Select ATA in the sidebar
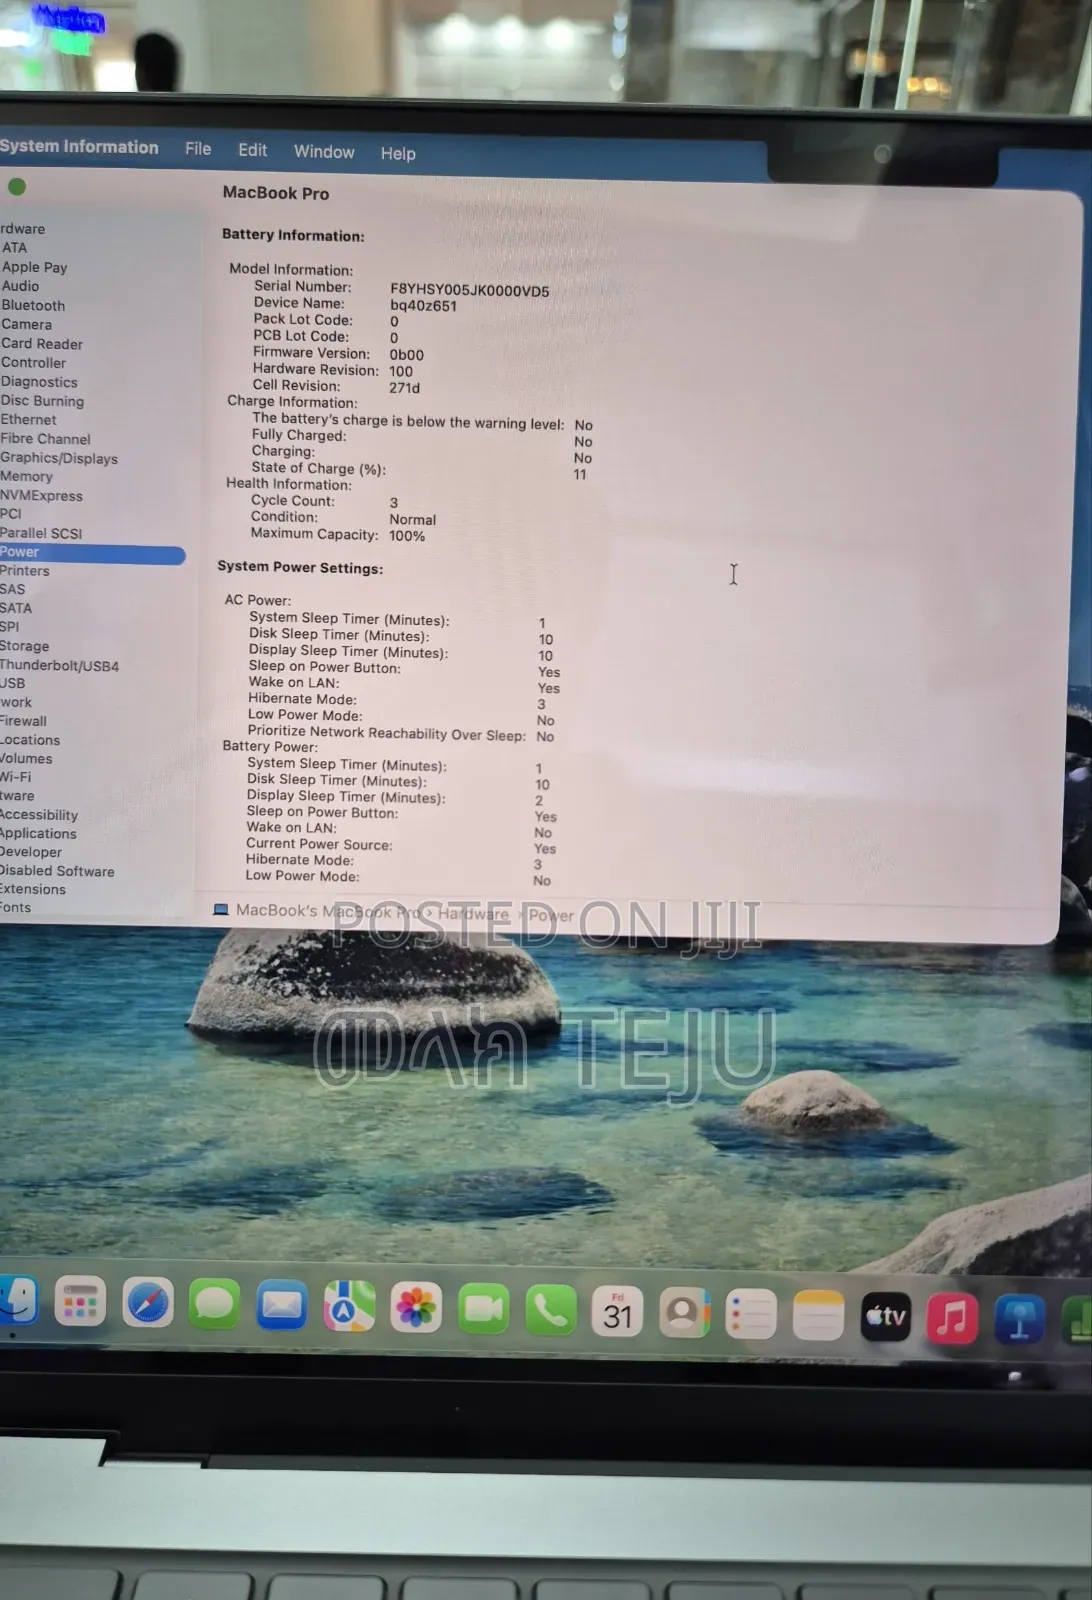 coord(14,247)
